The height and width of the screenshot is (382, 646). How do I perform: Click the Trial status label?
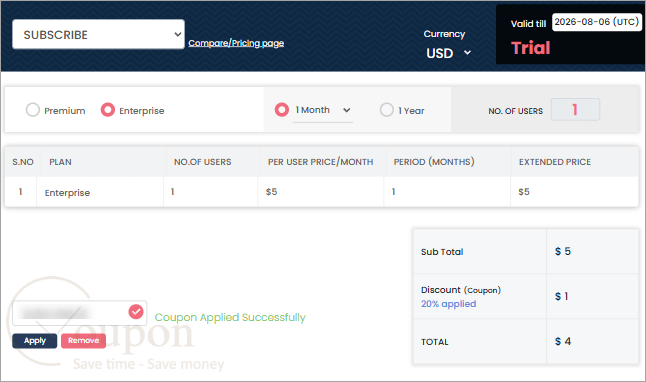coord(531,48)
